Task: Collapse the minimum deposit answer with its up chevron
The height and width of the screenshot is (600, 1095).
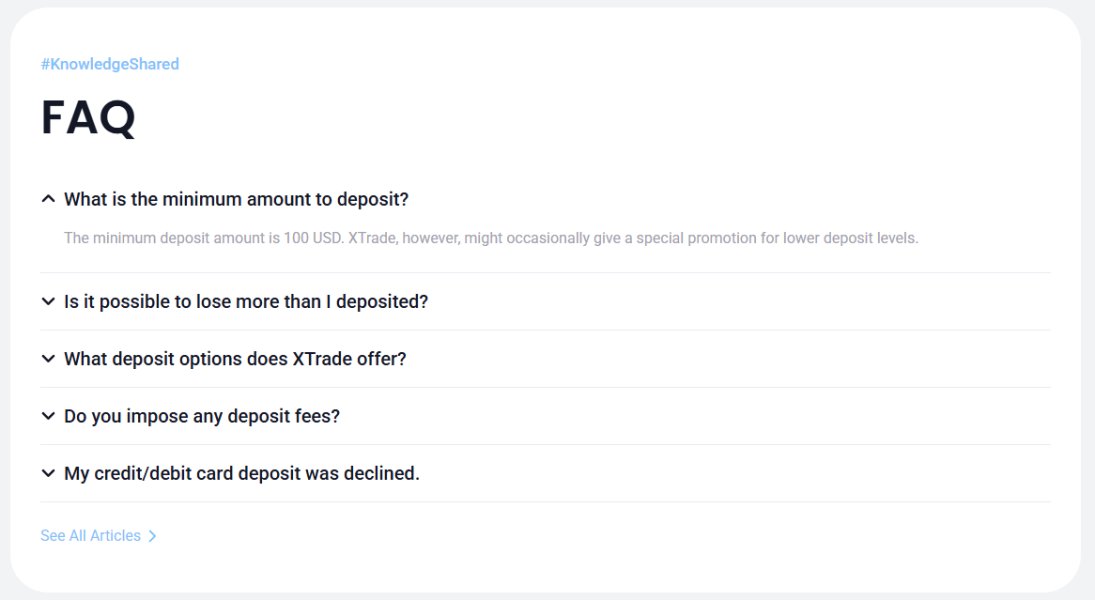Action: pyautogui.click(x=48, y=199)
